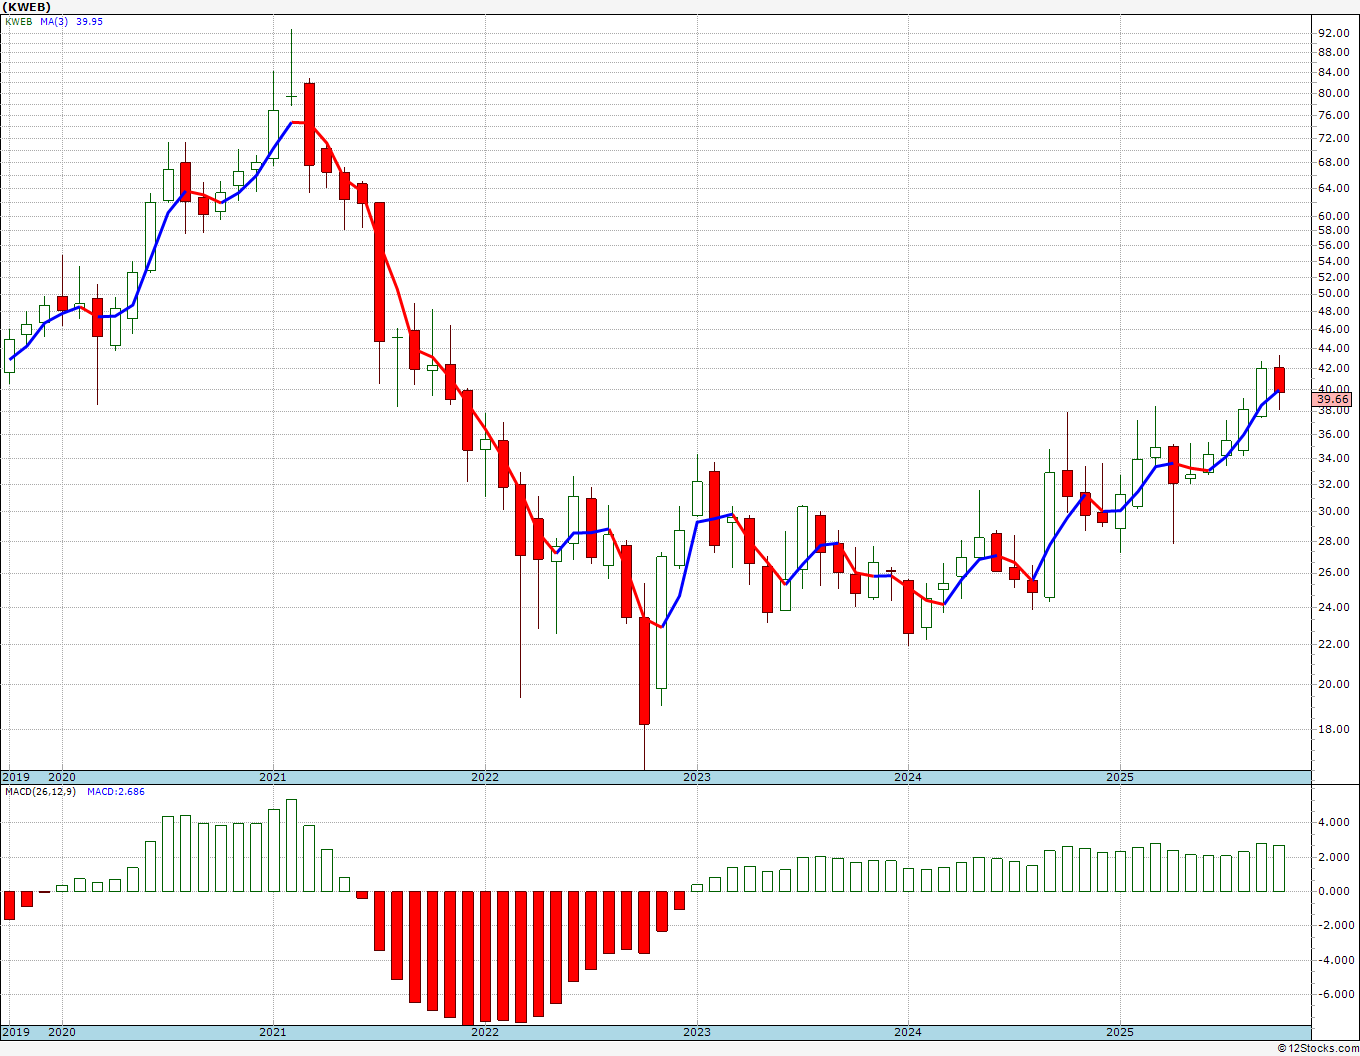Select the 76.00 price axis label
1360x1056 pixels.
1334,115
